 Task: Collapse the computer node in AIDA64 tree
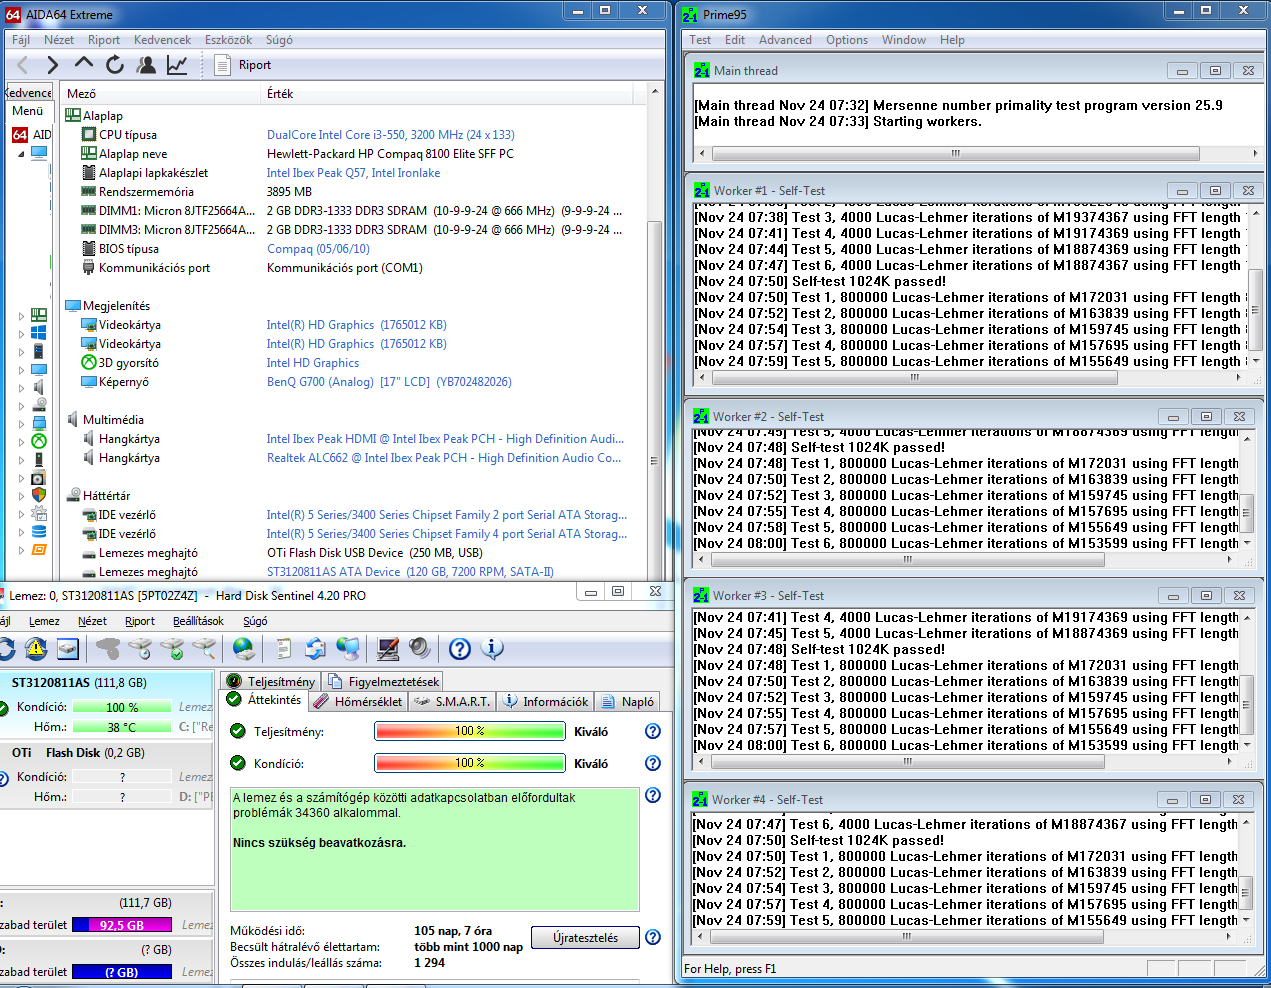click(21, 153)
